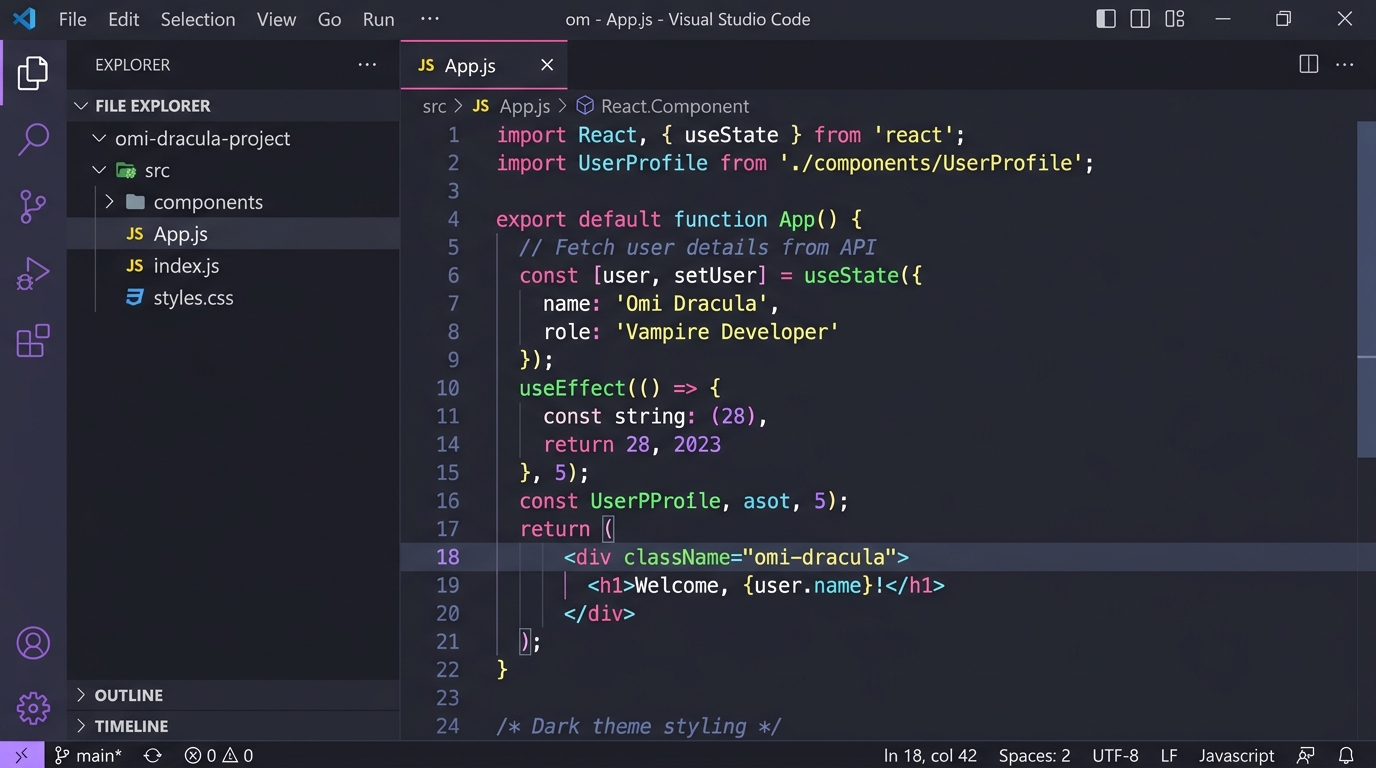Image resolution: width=1376 pixels, height=768 pixels.
Task: Click the editor vertical scrollbar
Action: 1366,290
